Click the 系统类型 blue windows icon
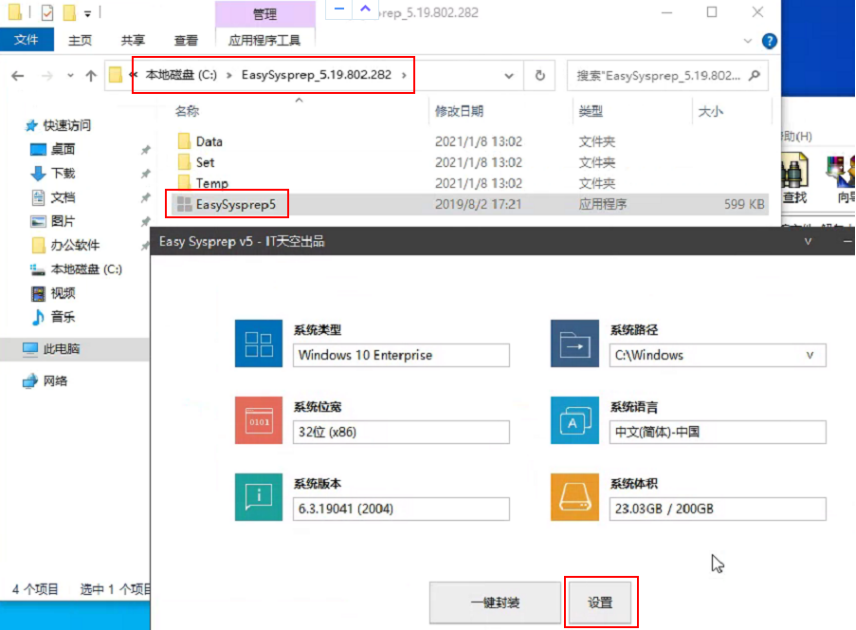The width and height of the screenshot is (856, 630). coord(259,343)
